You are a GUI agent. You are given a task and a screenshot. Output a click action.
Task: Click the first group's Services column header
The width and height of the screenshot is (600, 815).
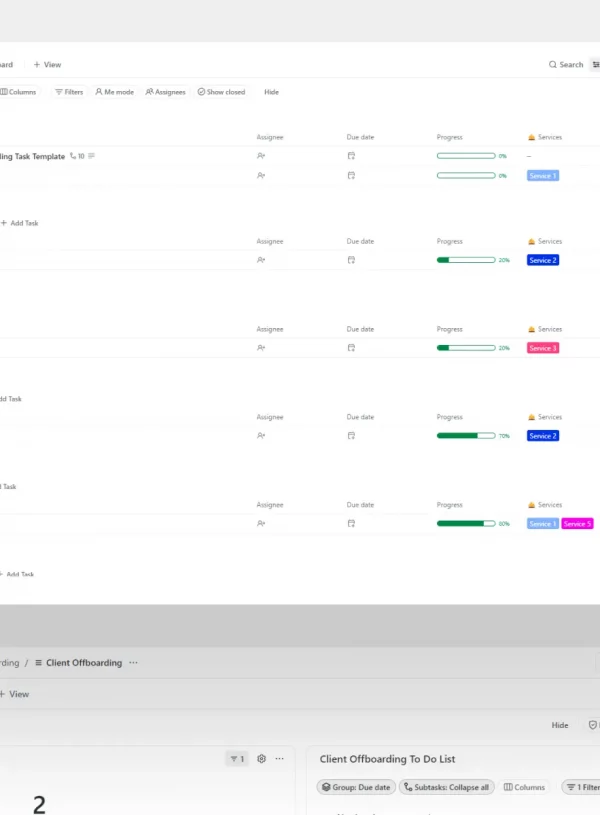[545, 137]
